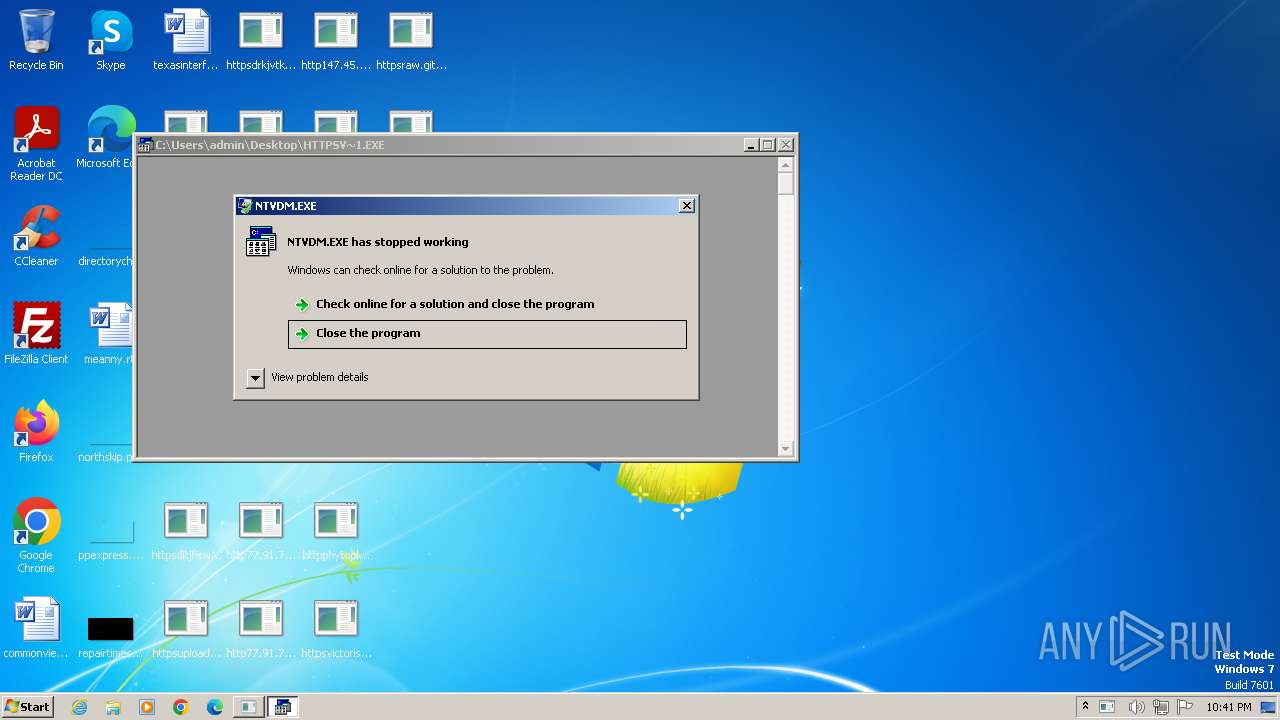1280x720 pixels.
Task: Launch Skype from the desktop
Action: [110, 40]
